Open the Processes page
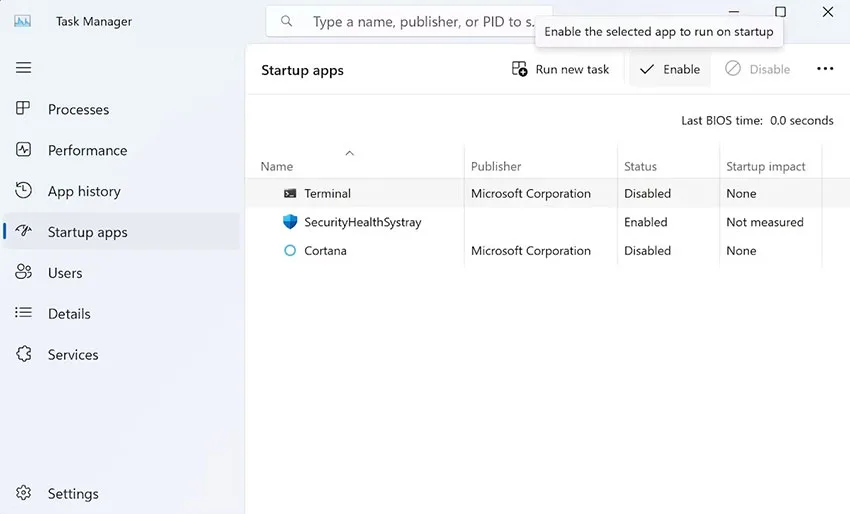This screenshot has height=514, width=850. pos(121,109)
